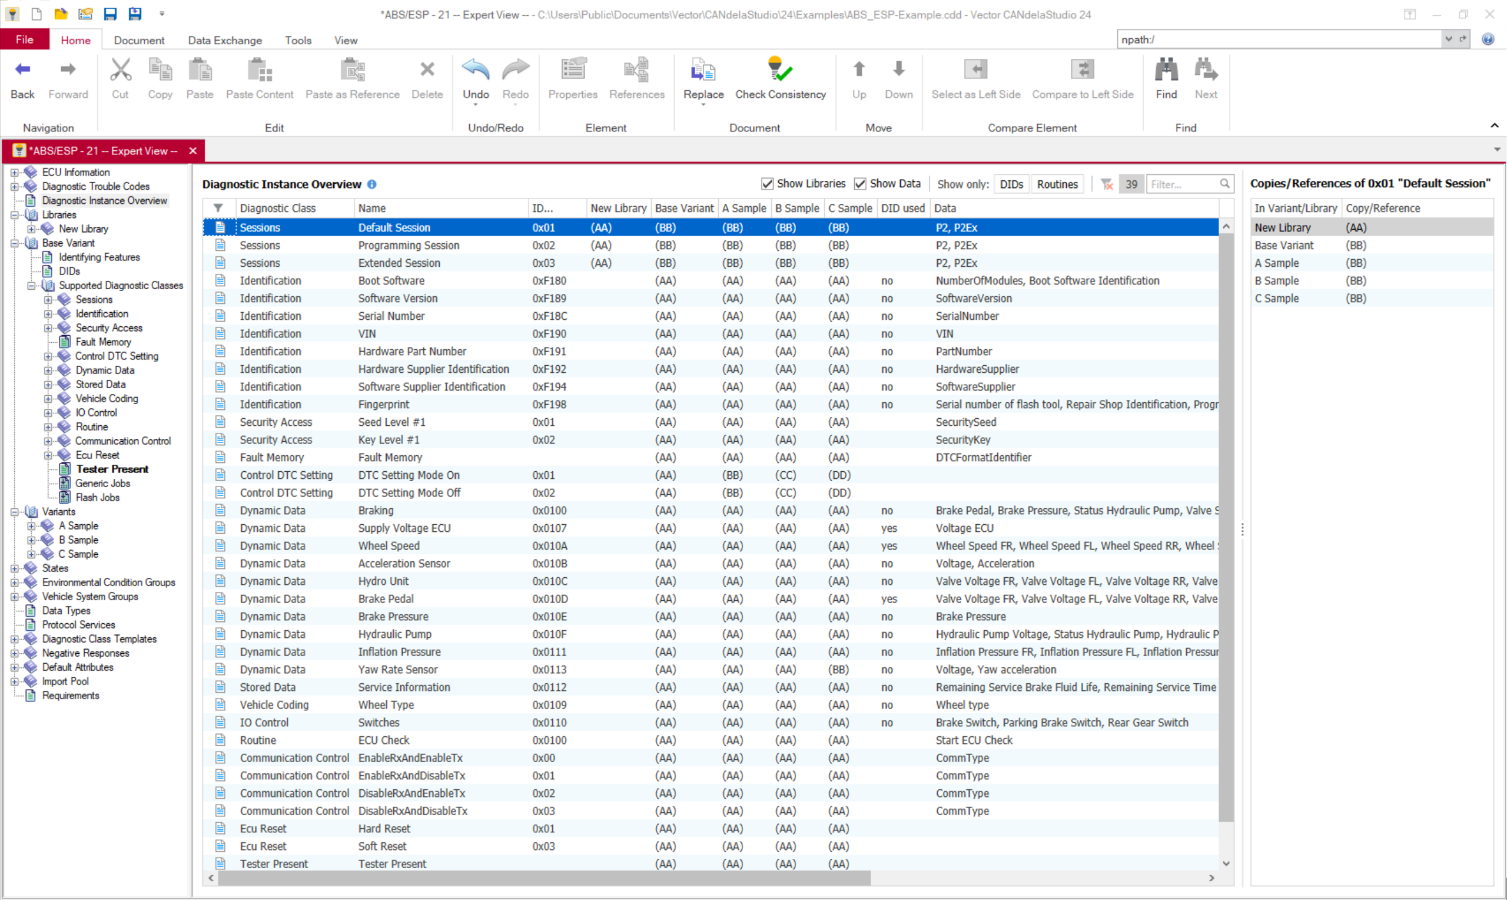This screenshot has width=1507, height=900.
Task: Click the info icon beside Diagnostic Instance Overview
Action: (x=372, y=184)
